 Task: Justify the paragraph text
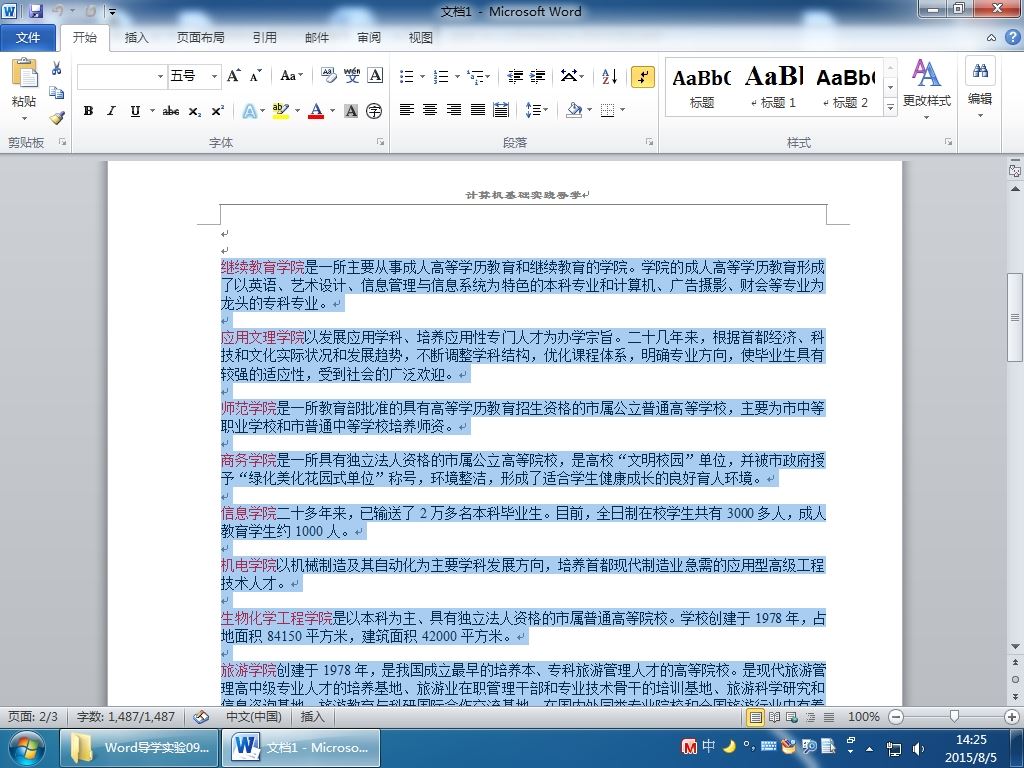pyautogui.click(x=477, y=110)
